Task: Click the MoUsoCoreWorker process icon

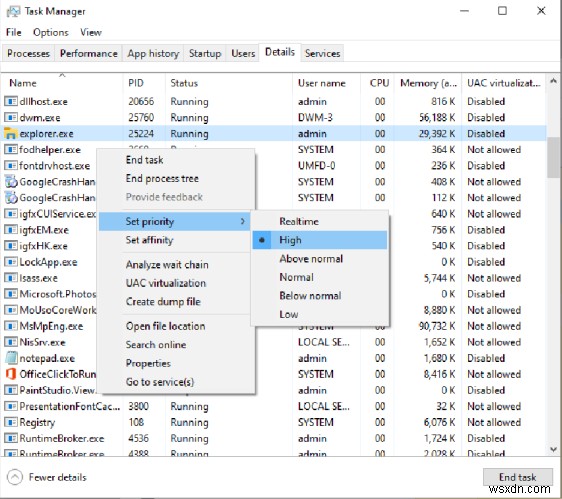Action: tap(10, 310)
